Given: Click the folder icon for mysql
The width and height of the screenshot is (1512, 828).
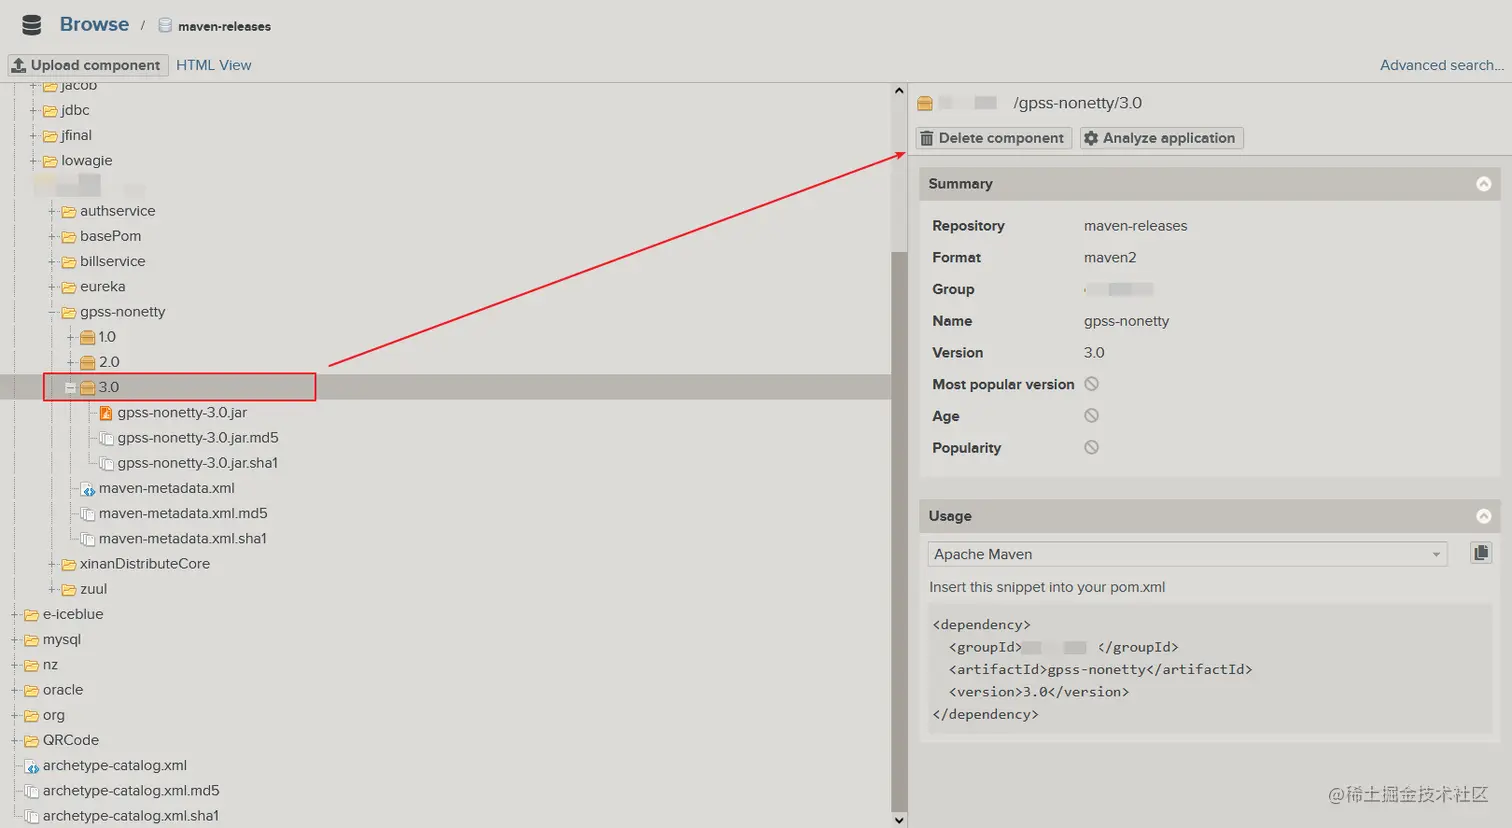Looking at the screenshot, I should pyautogui.click(x=32, y=640).
